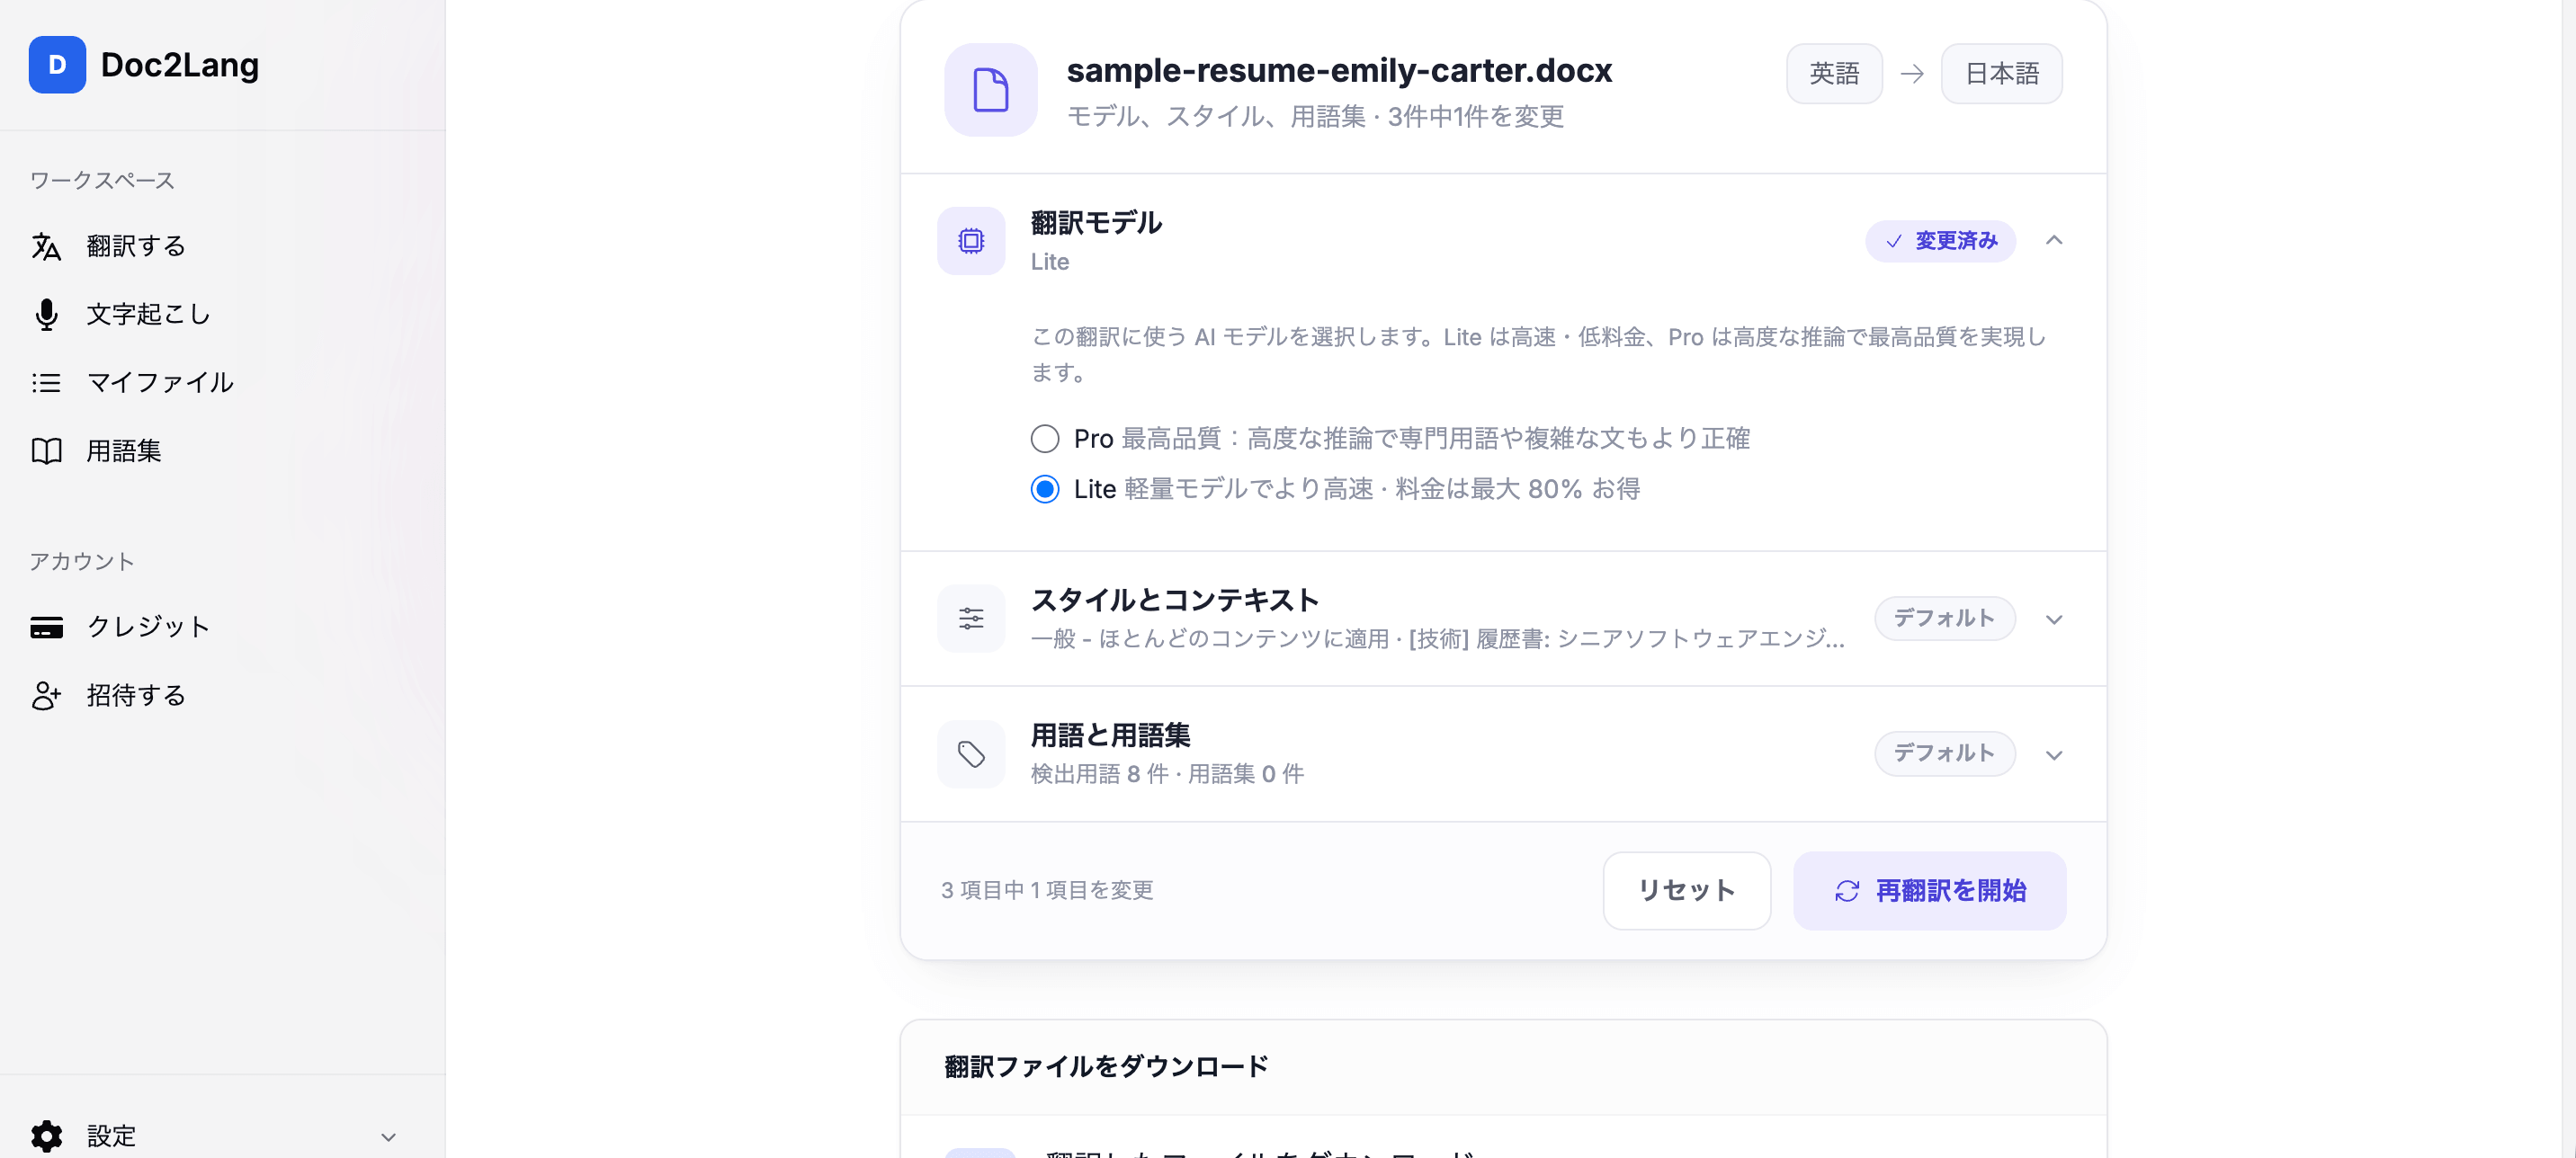The width and height of the screenshot is (2576, 1158).
Task: Click the open-book icon for 用語集
Action: pyautogui.click(x=46, y=451)
